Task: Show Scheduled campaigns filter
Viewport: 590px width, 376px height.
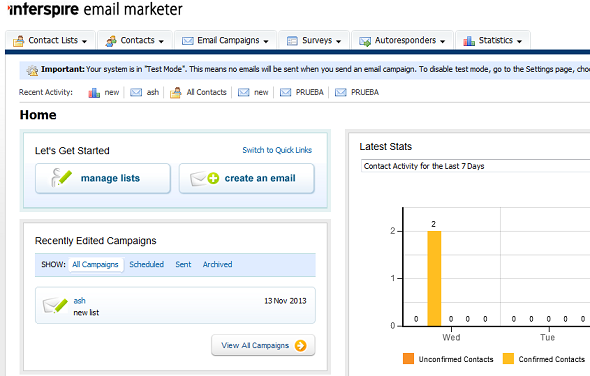Action: point(146,265)
